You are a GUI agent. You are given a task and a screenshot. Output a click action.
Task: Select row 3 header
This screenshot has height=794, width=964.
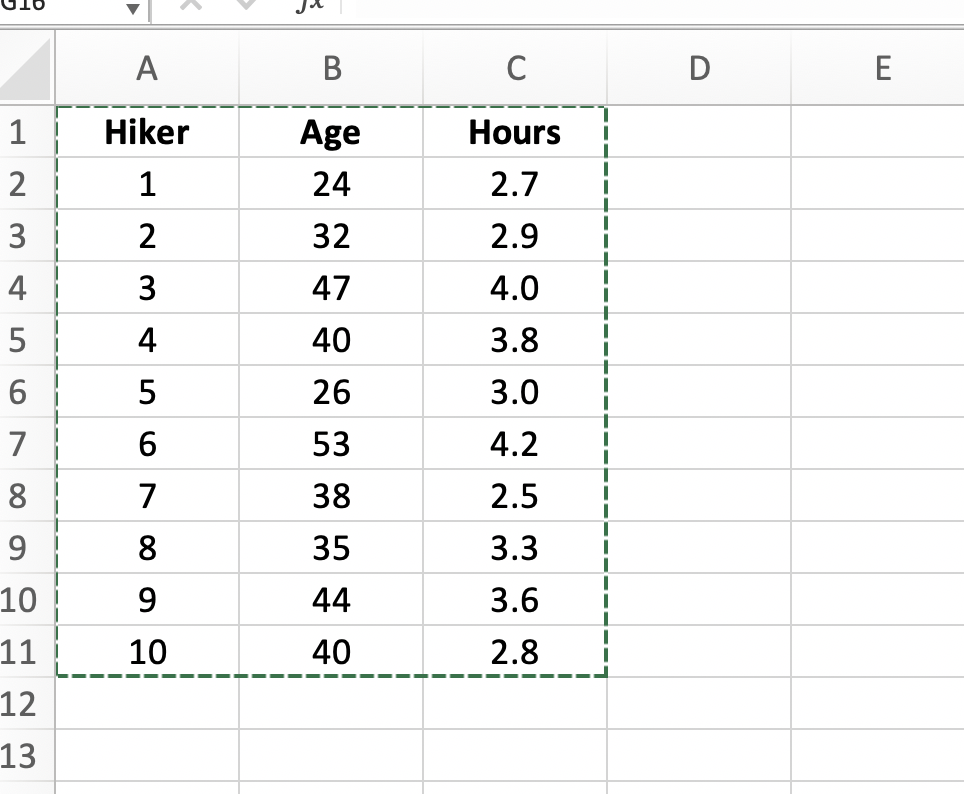pyautogui.click(x=27, y=236)
